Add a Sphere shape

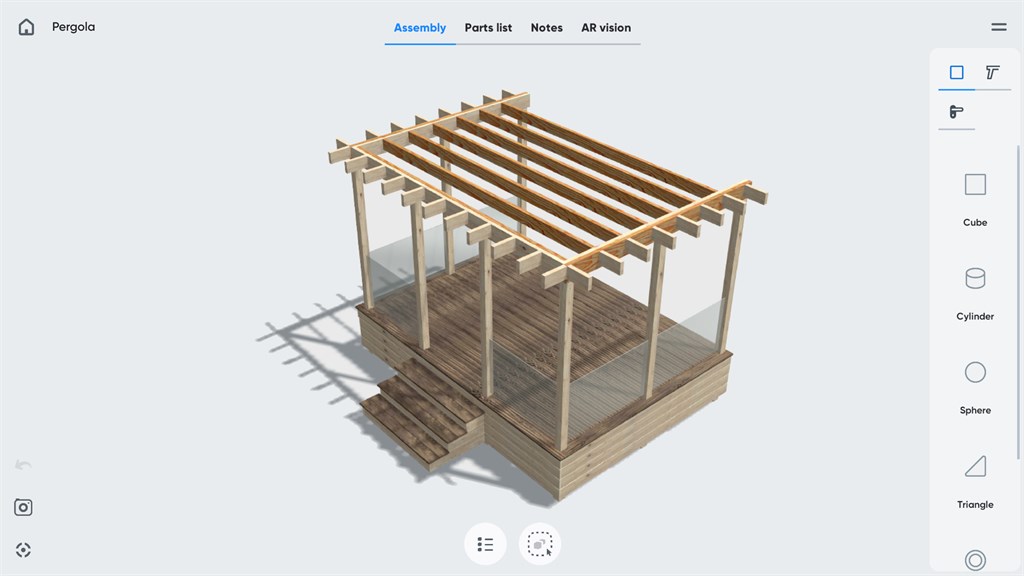tap(975, 372)
